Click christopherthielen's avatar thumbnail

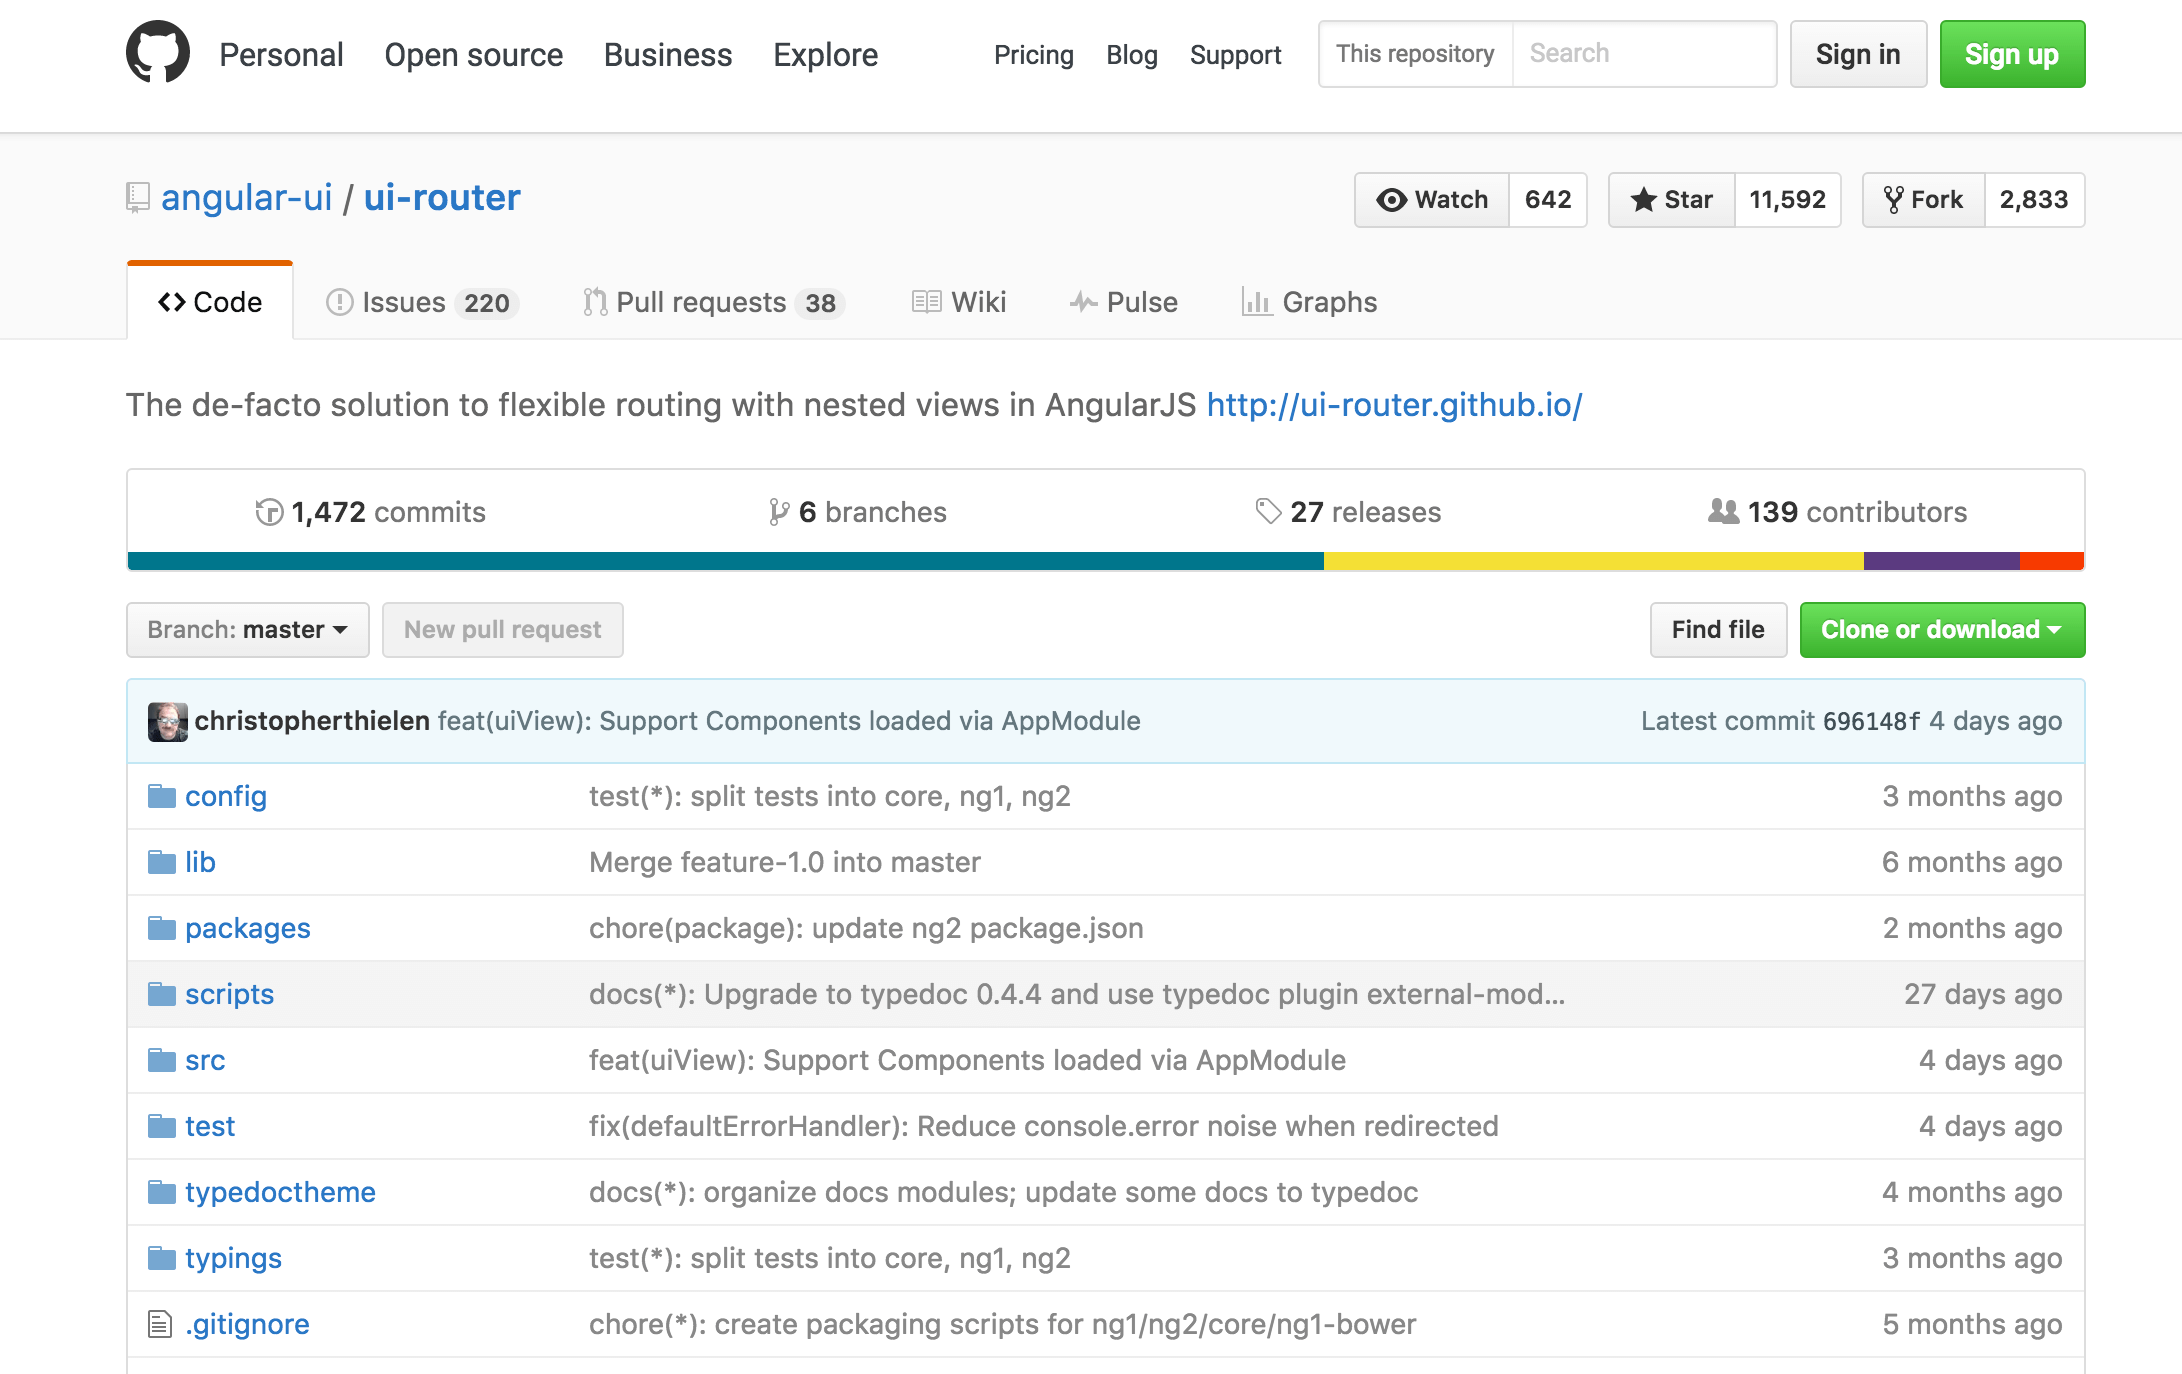[168, 722]
